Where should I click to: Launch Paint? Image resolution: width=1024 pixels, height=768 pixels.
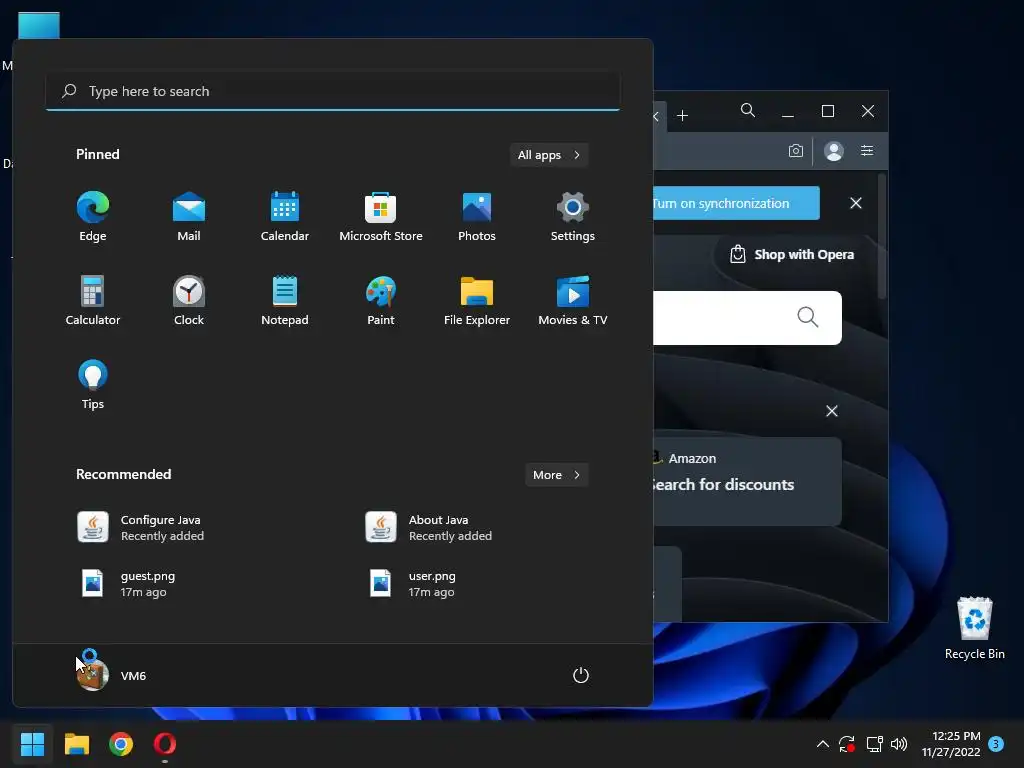click(381, 300)
